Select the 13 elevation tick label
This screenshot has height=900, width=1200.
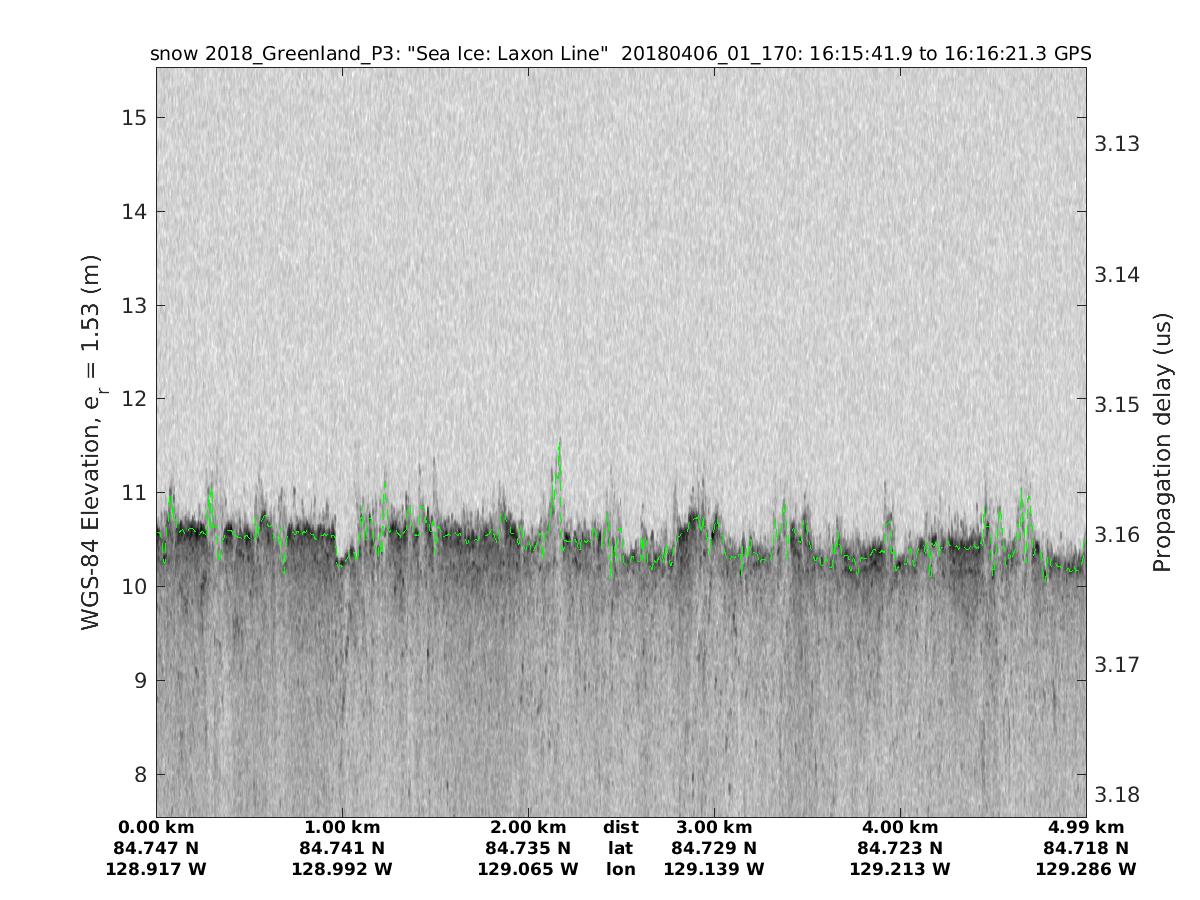click(134, 306)
